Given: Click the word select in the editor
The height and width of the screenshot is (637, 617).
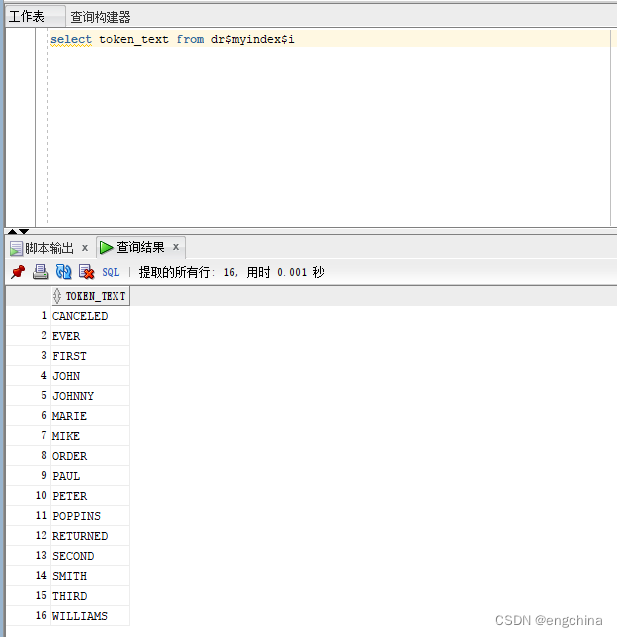Looking at the screenshot, I should click(x=71, y=39).
